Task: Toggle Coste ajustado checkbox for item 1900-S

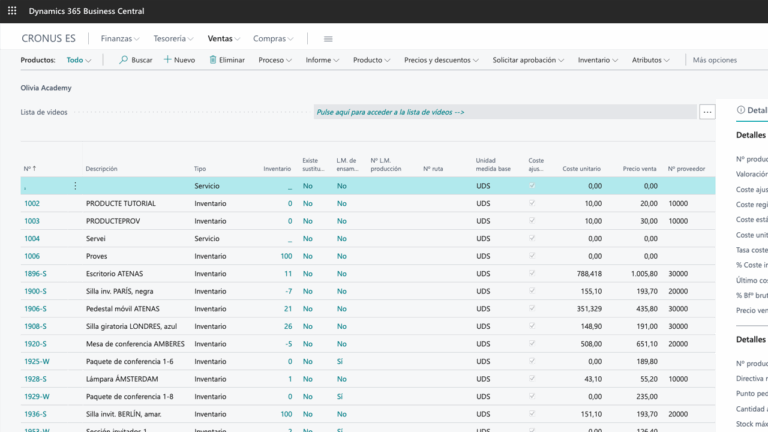Action: [532, 290]
